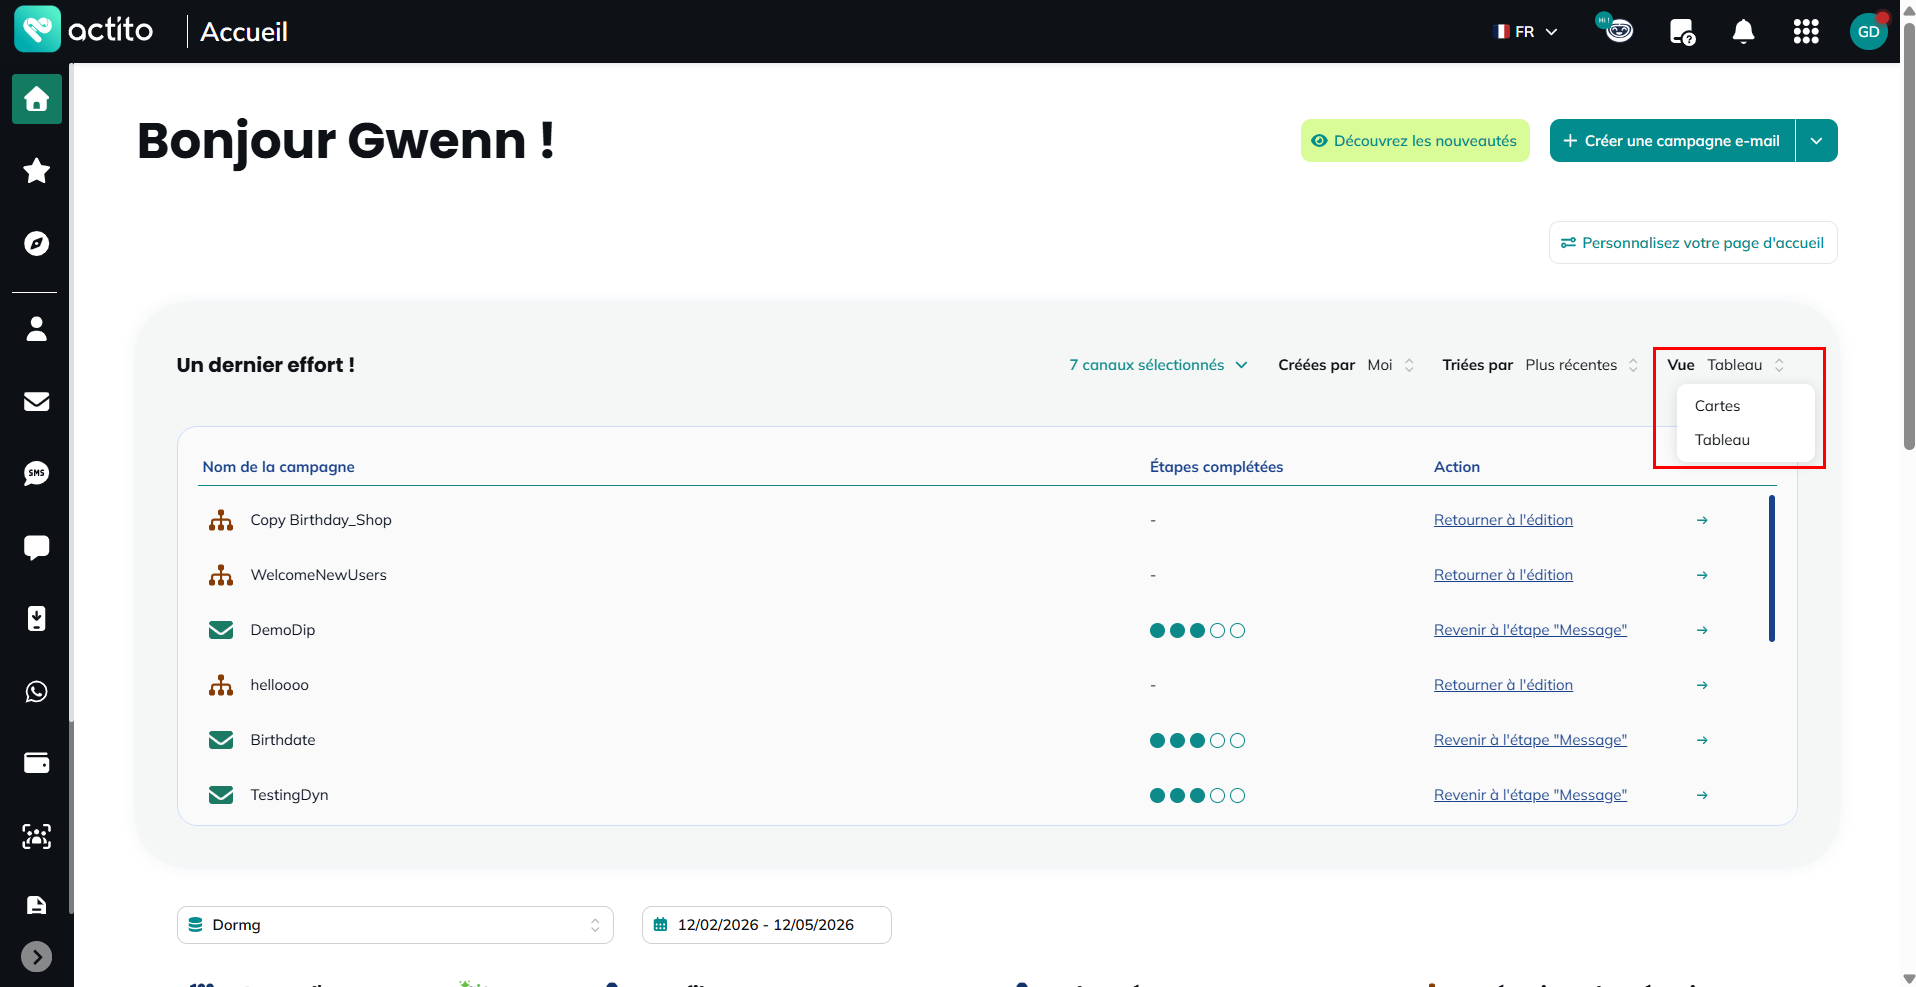Open the apps grid menu
This screenshot has width=1916, height=987.
pos(1806,32)
